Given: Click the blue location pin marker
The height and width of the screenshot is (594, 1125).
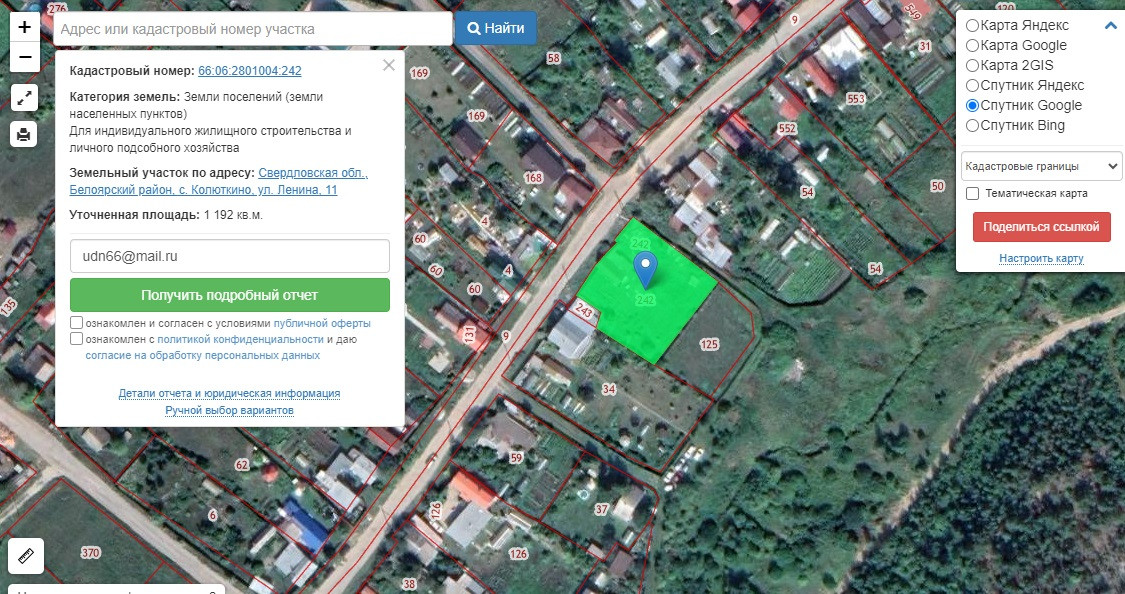Looking at the screenshot, I should coord(645,270).
